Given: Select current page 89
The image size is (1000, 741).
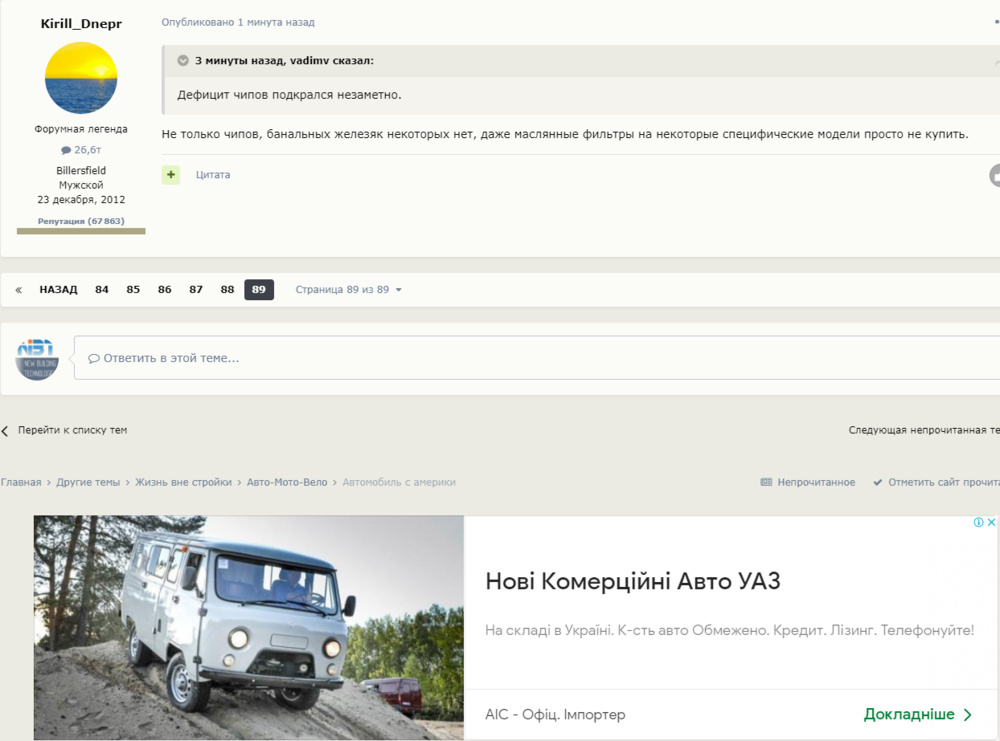Looking at the screenshot, I should (x=259, y=290).
